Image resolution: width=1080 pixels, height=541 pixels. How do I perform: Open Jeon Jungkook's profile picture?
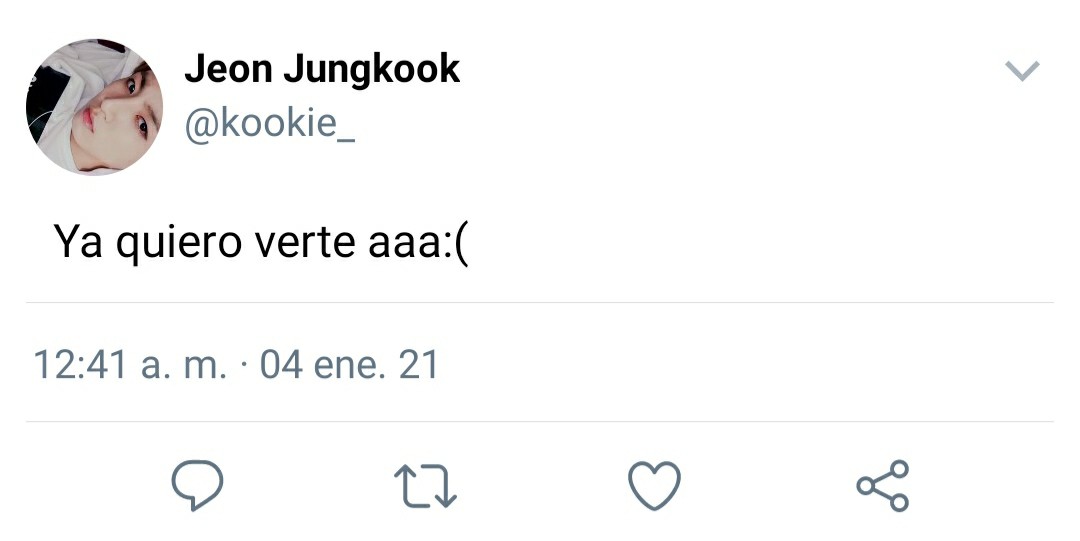click(x=94, y=107)
